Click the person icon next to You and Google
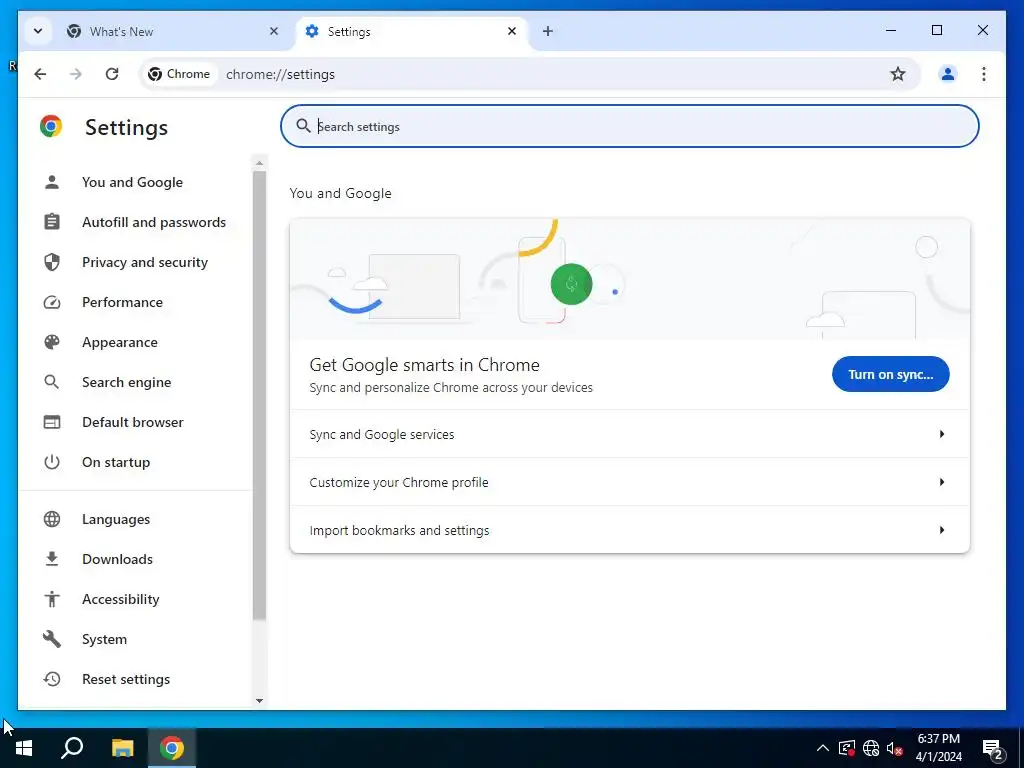 52,182
